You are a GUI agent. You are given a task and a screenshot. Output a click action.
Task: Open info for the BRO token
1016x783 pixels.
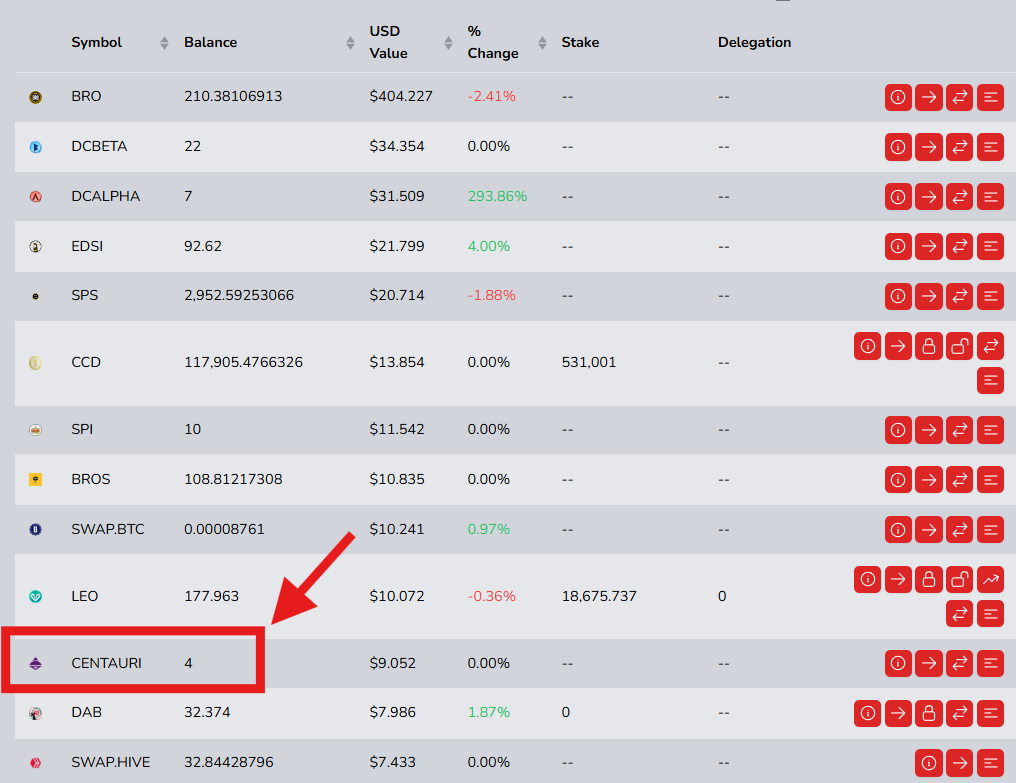pos(898,97)
